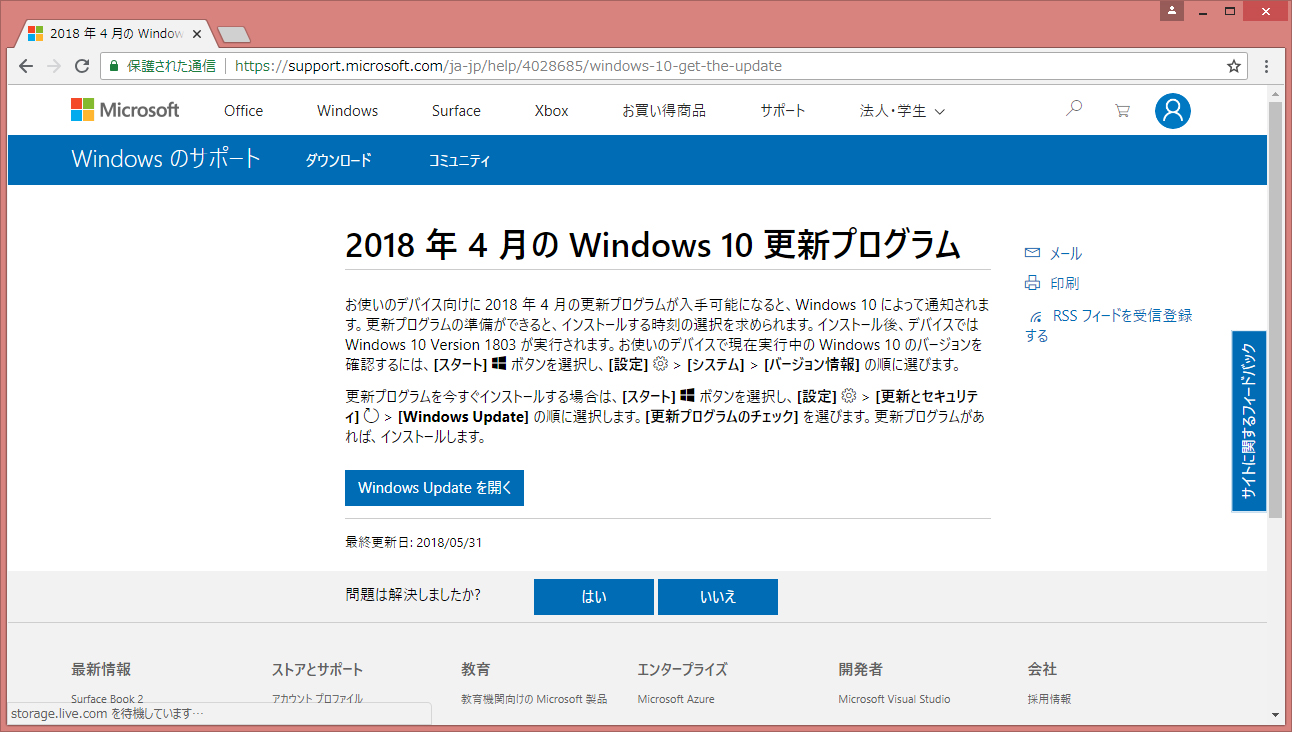This screenshot has width=1292, height=732.
Task: Click the 印刷 link
Action: coord(1064,283)
